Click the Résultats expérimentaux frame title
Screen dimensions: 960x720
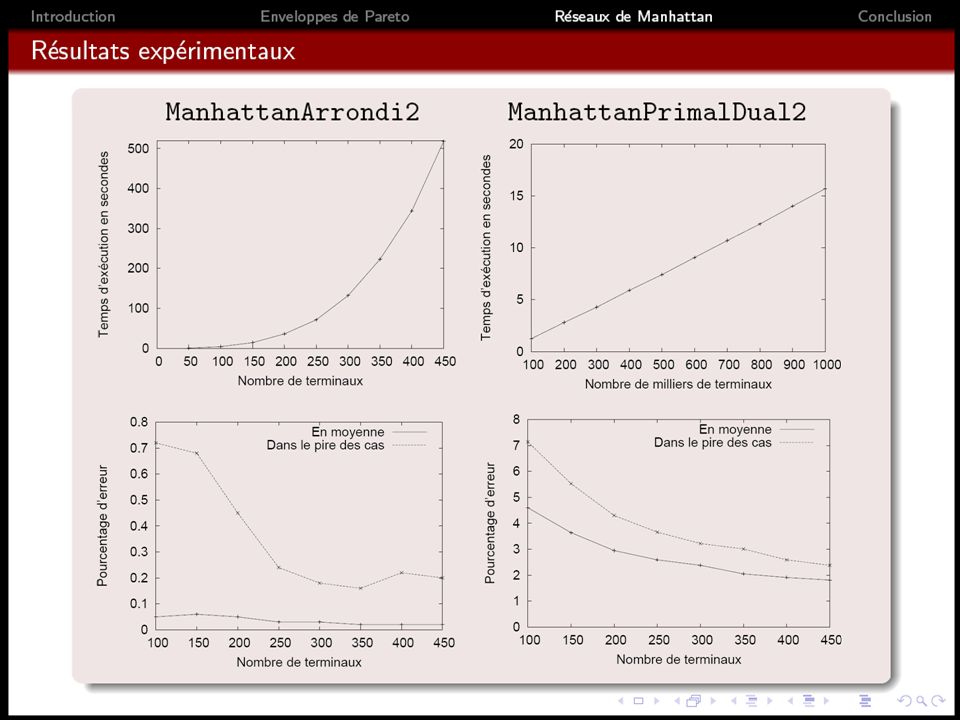click(163, 51)
